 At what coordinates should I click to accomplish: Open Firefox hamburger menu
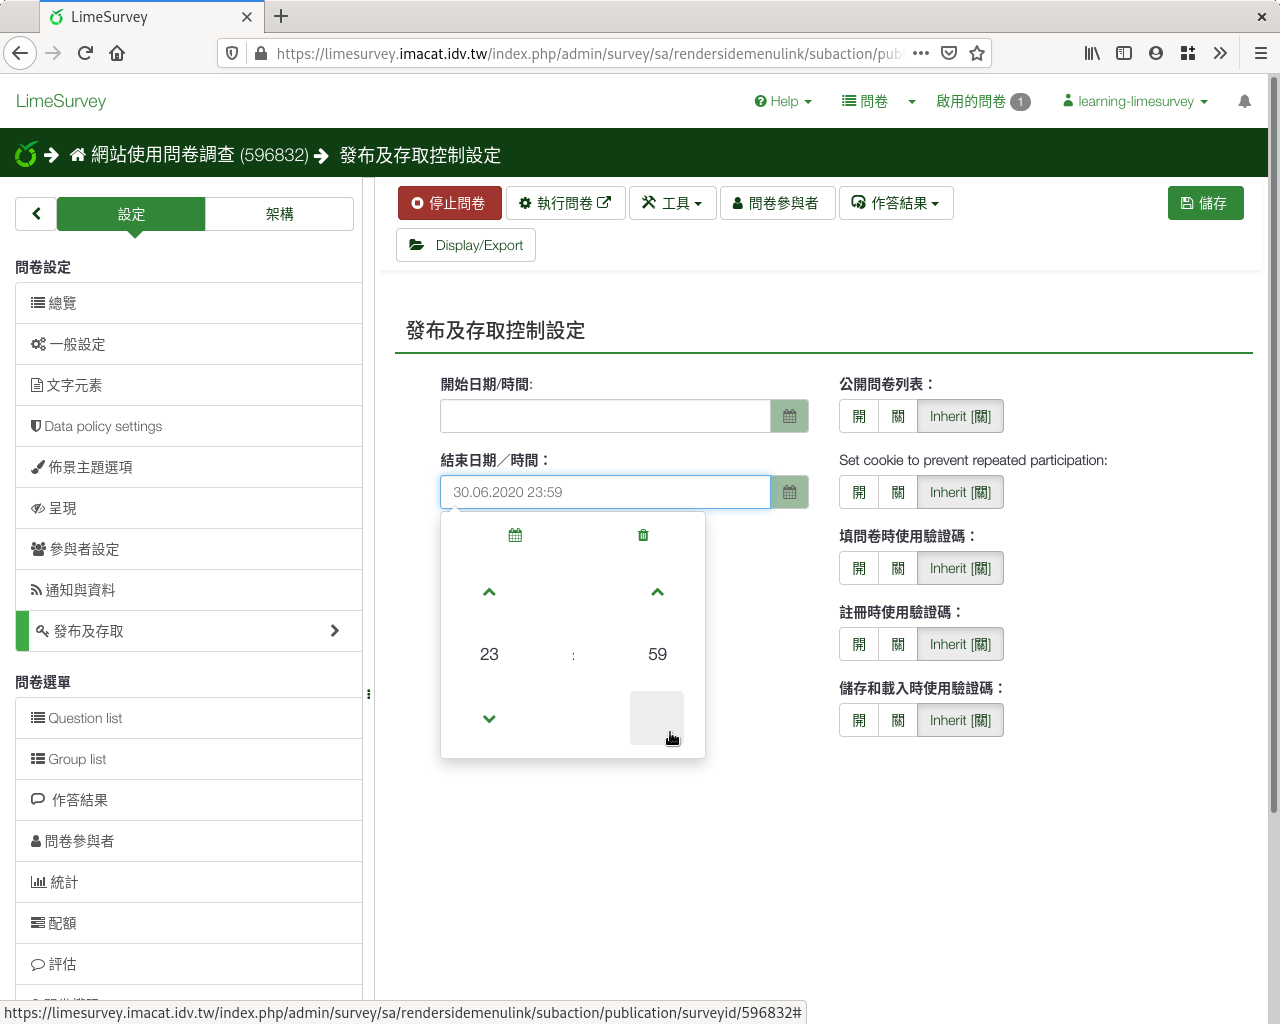pos(1260,53)
